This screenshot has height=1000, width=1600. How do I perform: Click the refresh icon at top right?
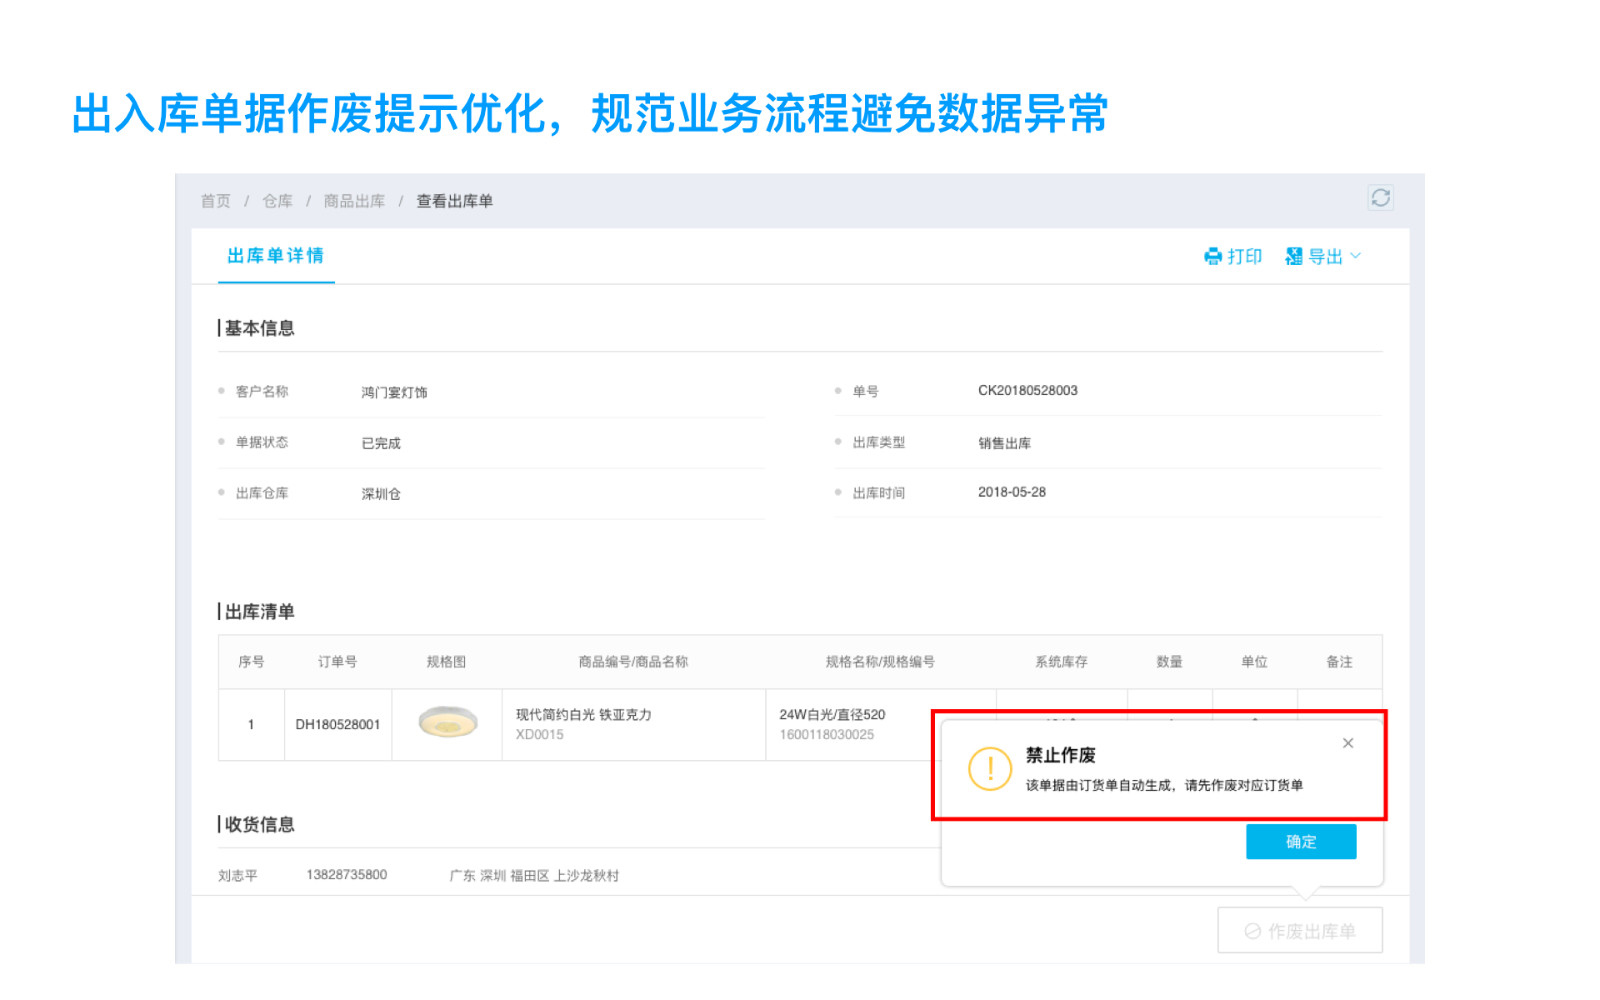click(1380, 198)
